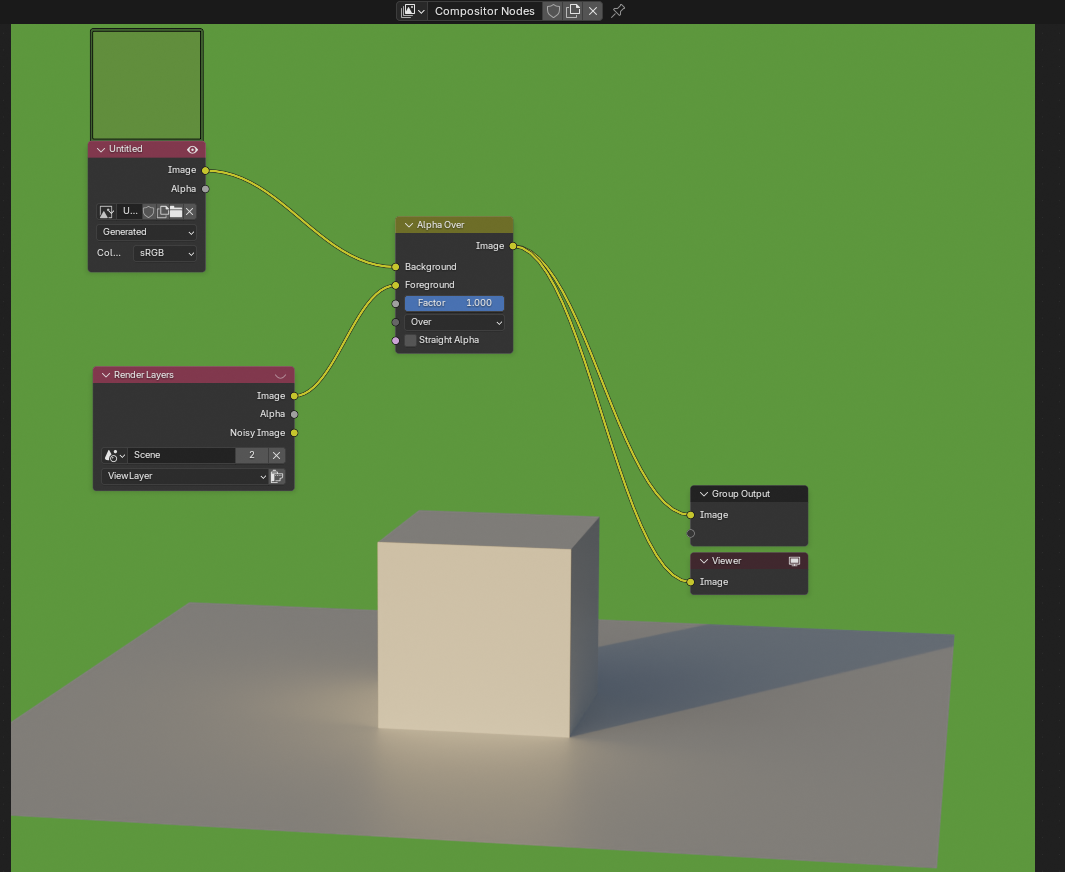Screen dimensions: 1065x872
Task: Open the sRGB color space dropdown
Action: 165,254
